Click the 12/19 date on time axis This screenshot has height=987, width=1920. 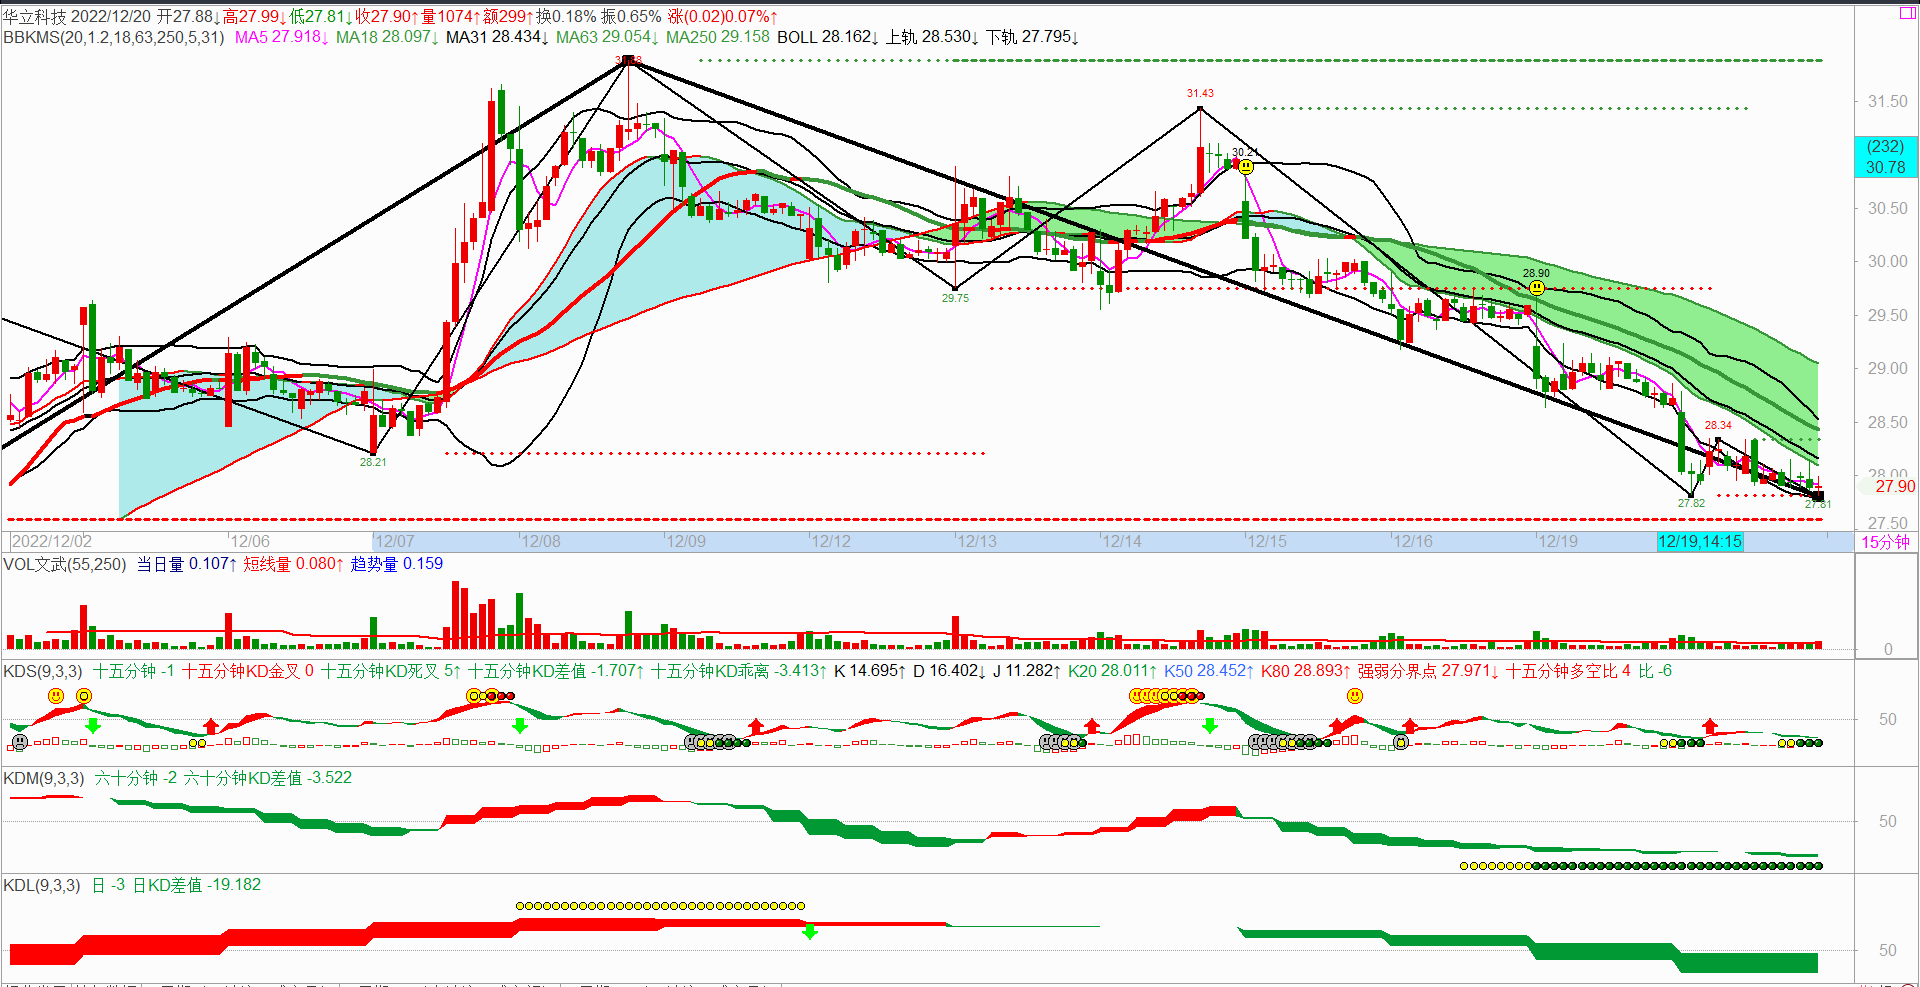(1557, 541)
